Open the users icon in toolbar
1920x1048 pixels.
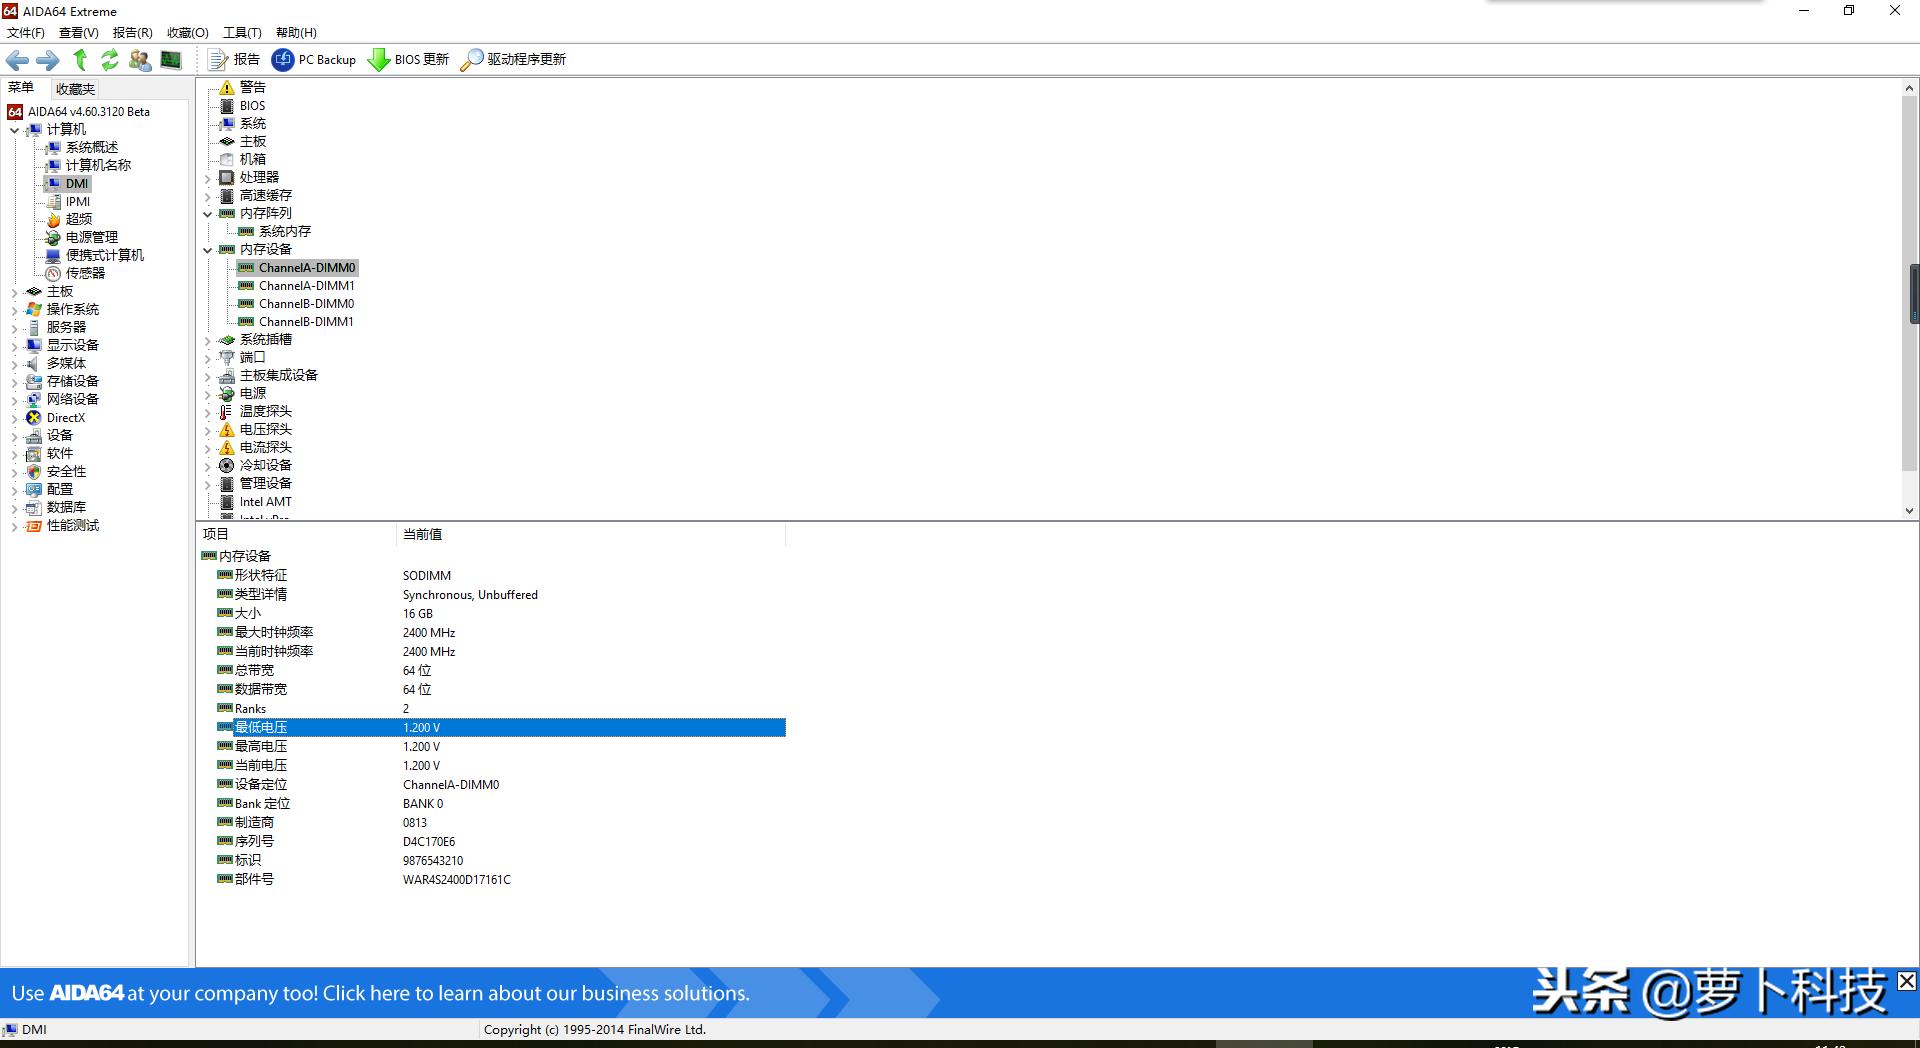point(140,60)
